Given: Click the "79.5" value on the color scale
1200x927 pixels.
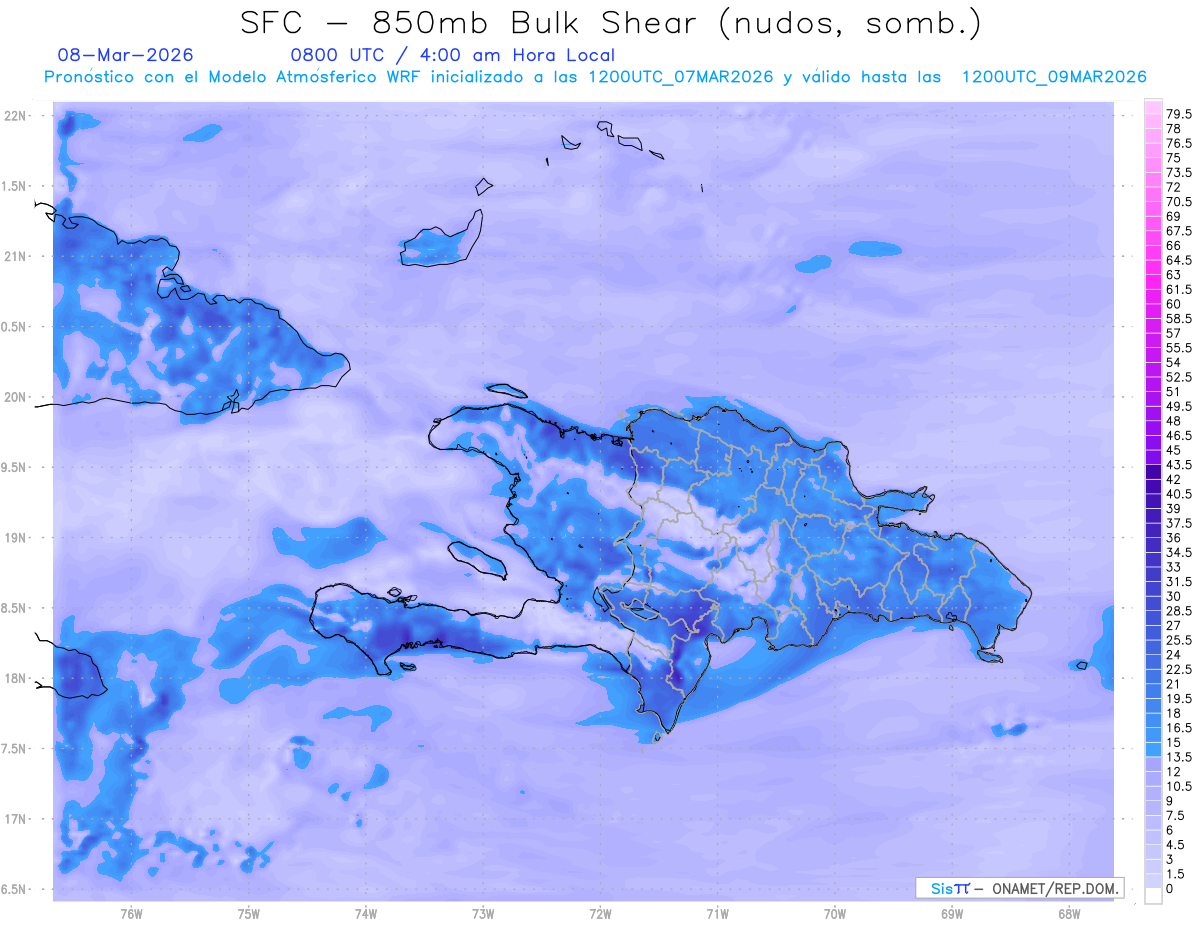Looking at the screenshot, I should click(1179, 115).
